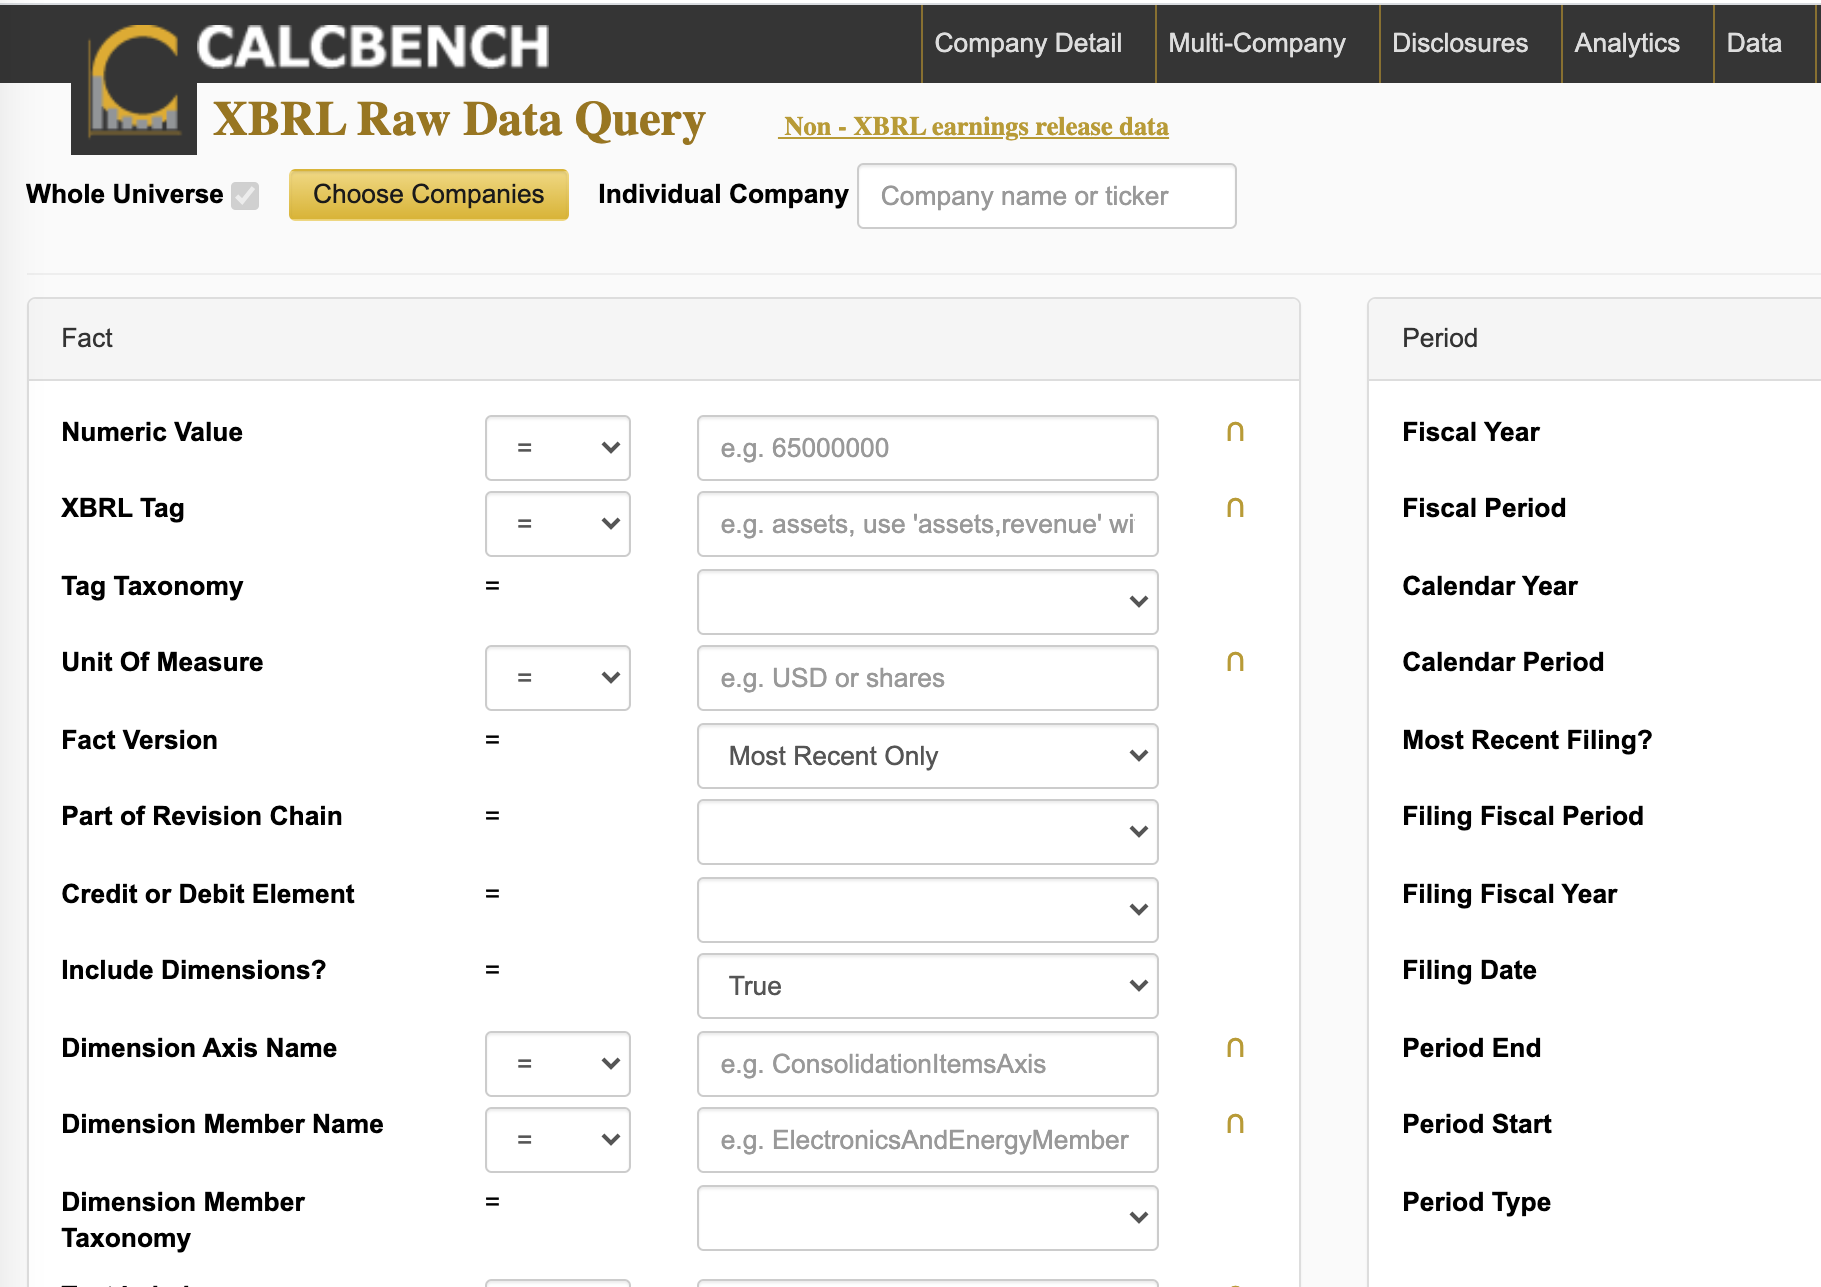Screen dimensions: 1821x1287
Task: Select the Disclosures menu item
Action: point(1460,43)
